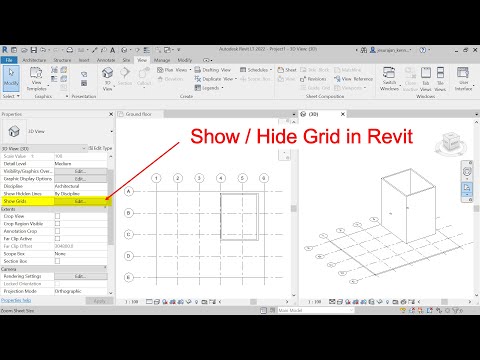This screenshot has height=360, width=480.
Task: Click the Edit Type button
Action: [100, 148]
